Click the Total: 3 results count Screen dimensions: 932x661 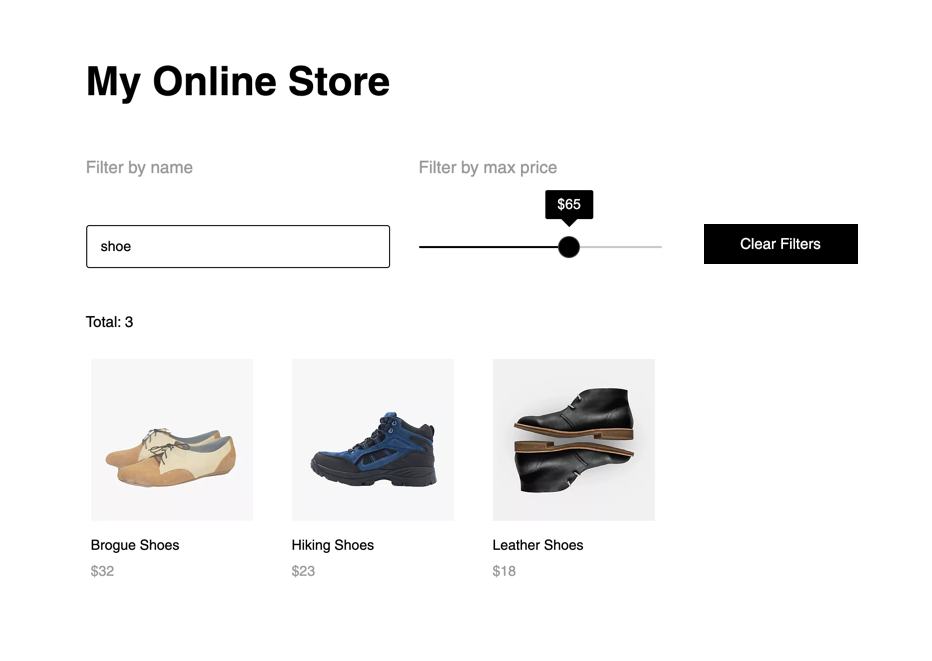click(x=109, y=322)
